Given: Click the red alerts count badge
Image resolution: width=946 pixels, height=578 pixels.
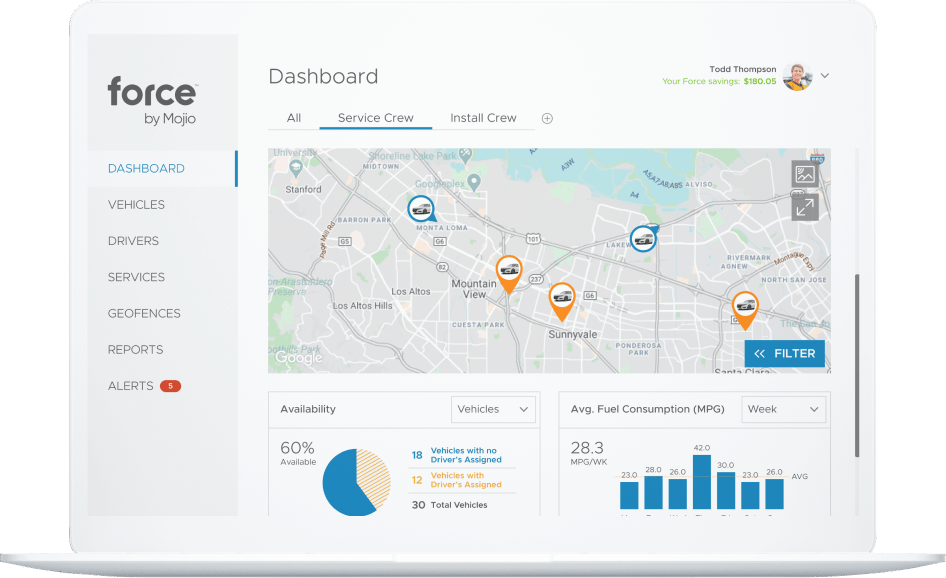Looking at the screenshot, I should [170, 386].
